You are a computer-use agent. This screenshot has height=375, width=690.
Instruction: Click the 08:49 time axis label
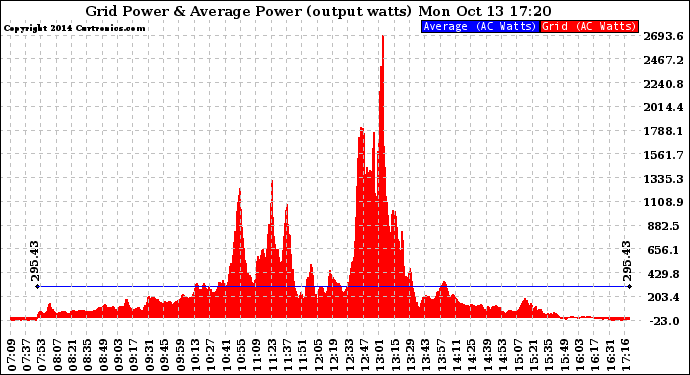103,354
